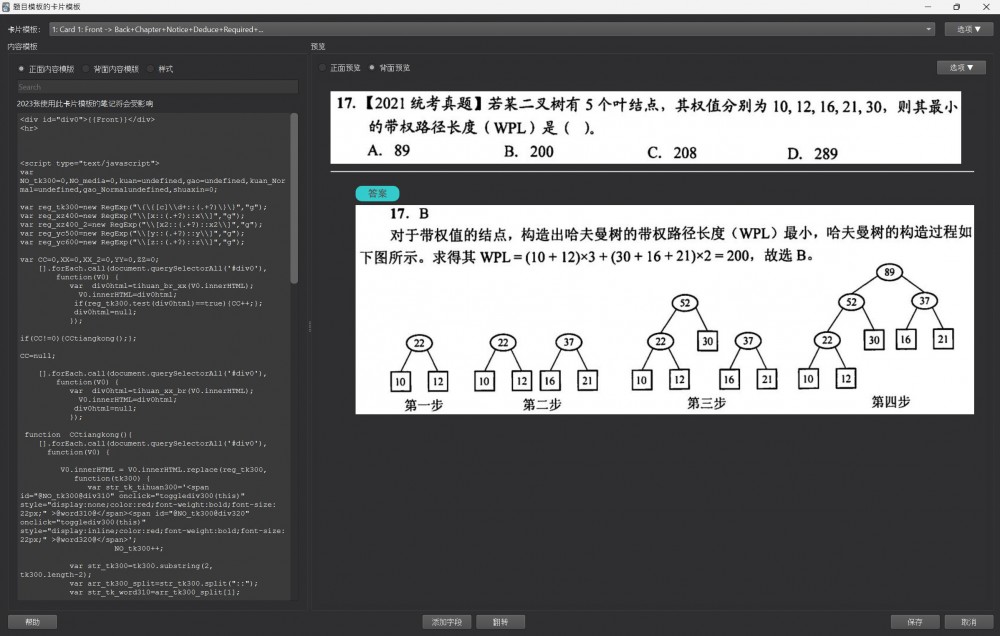The image size is (1000, 636).
Task: Click the 'if(CC!=0){CCtiangkong();};' code line
Action: click(x=78, y=338)
